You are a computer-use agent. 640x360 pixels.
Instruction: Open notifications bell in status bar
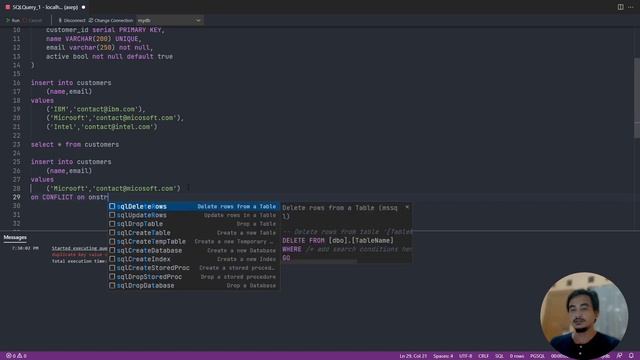(631, 356)
